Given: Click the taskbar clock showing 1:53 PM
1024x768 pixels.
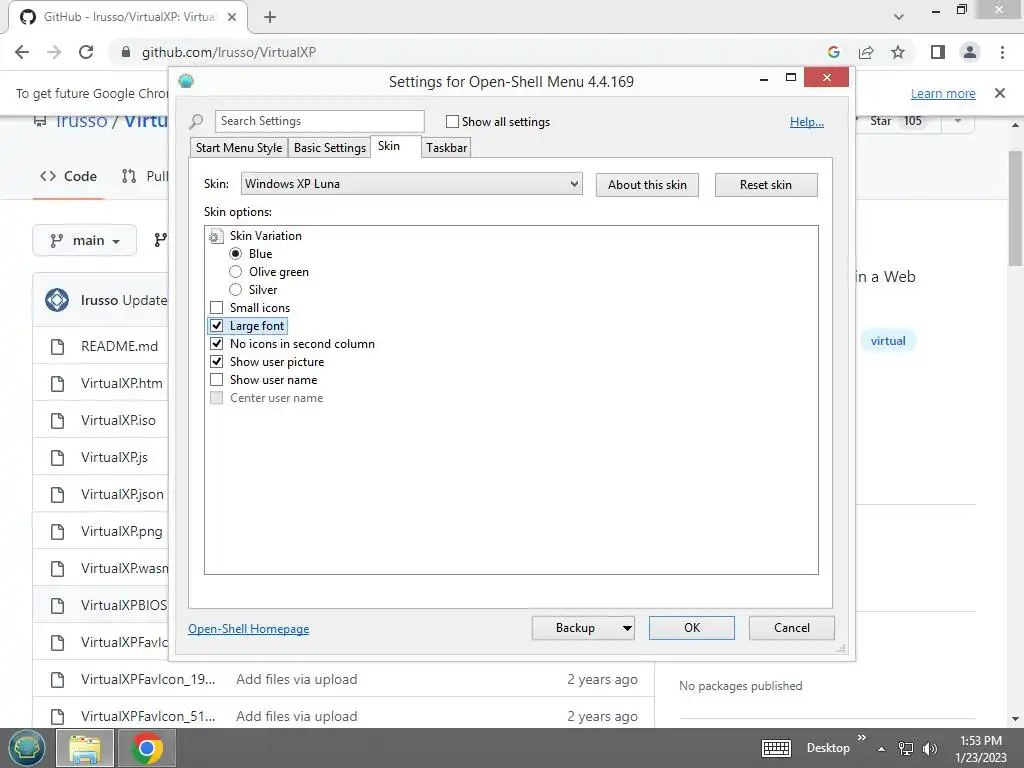Looking at the screenshot, I should [981, 749].
